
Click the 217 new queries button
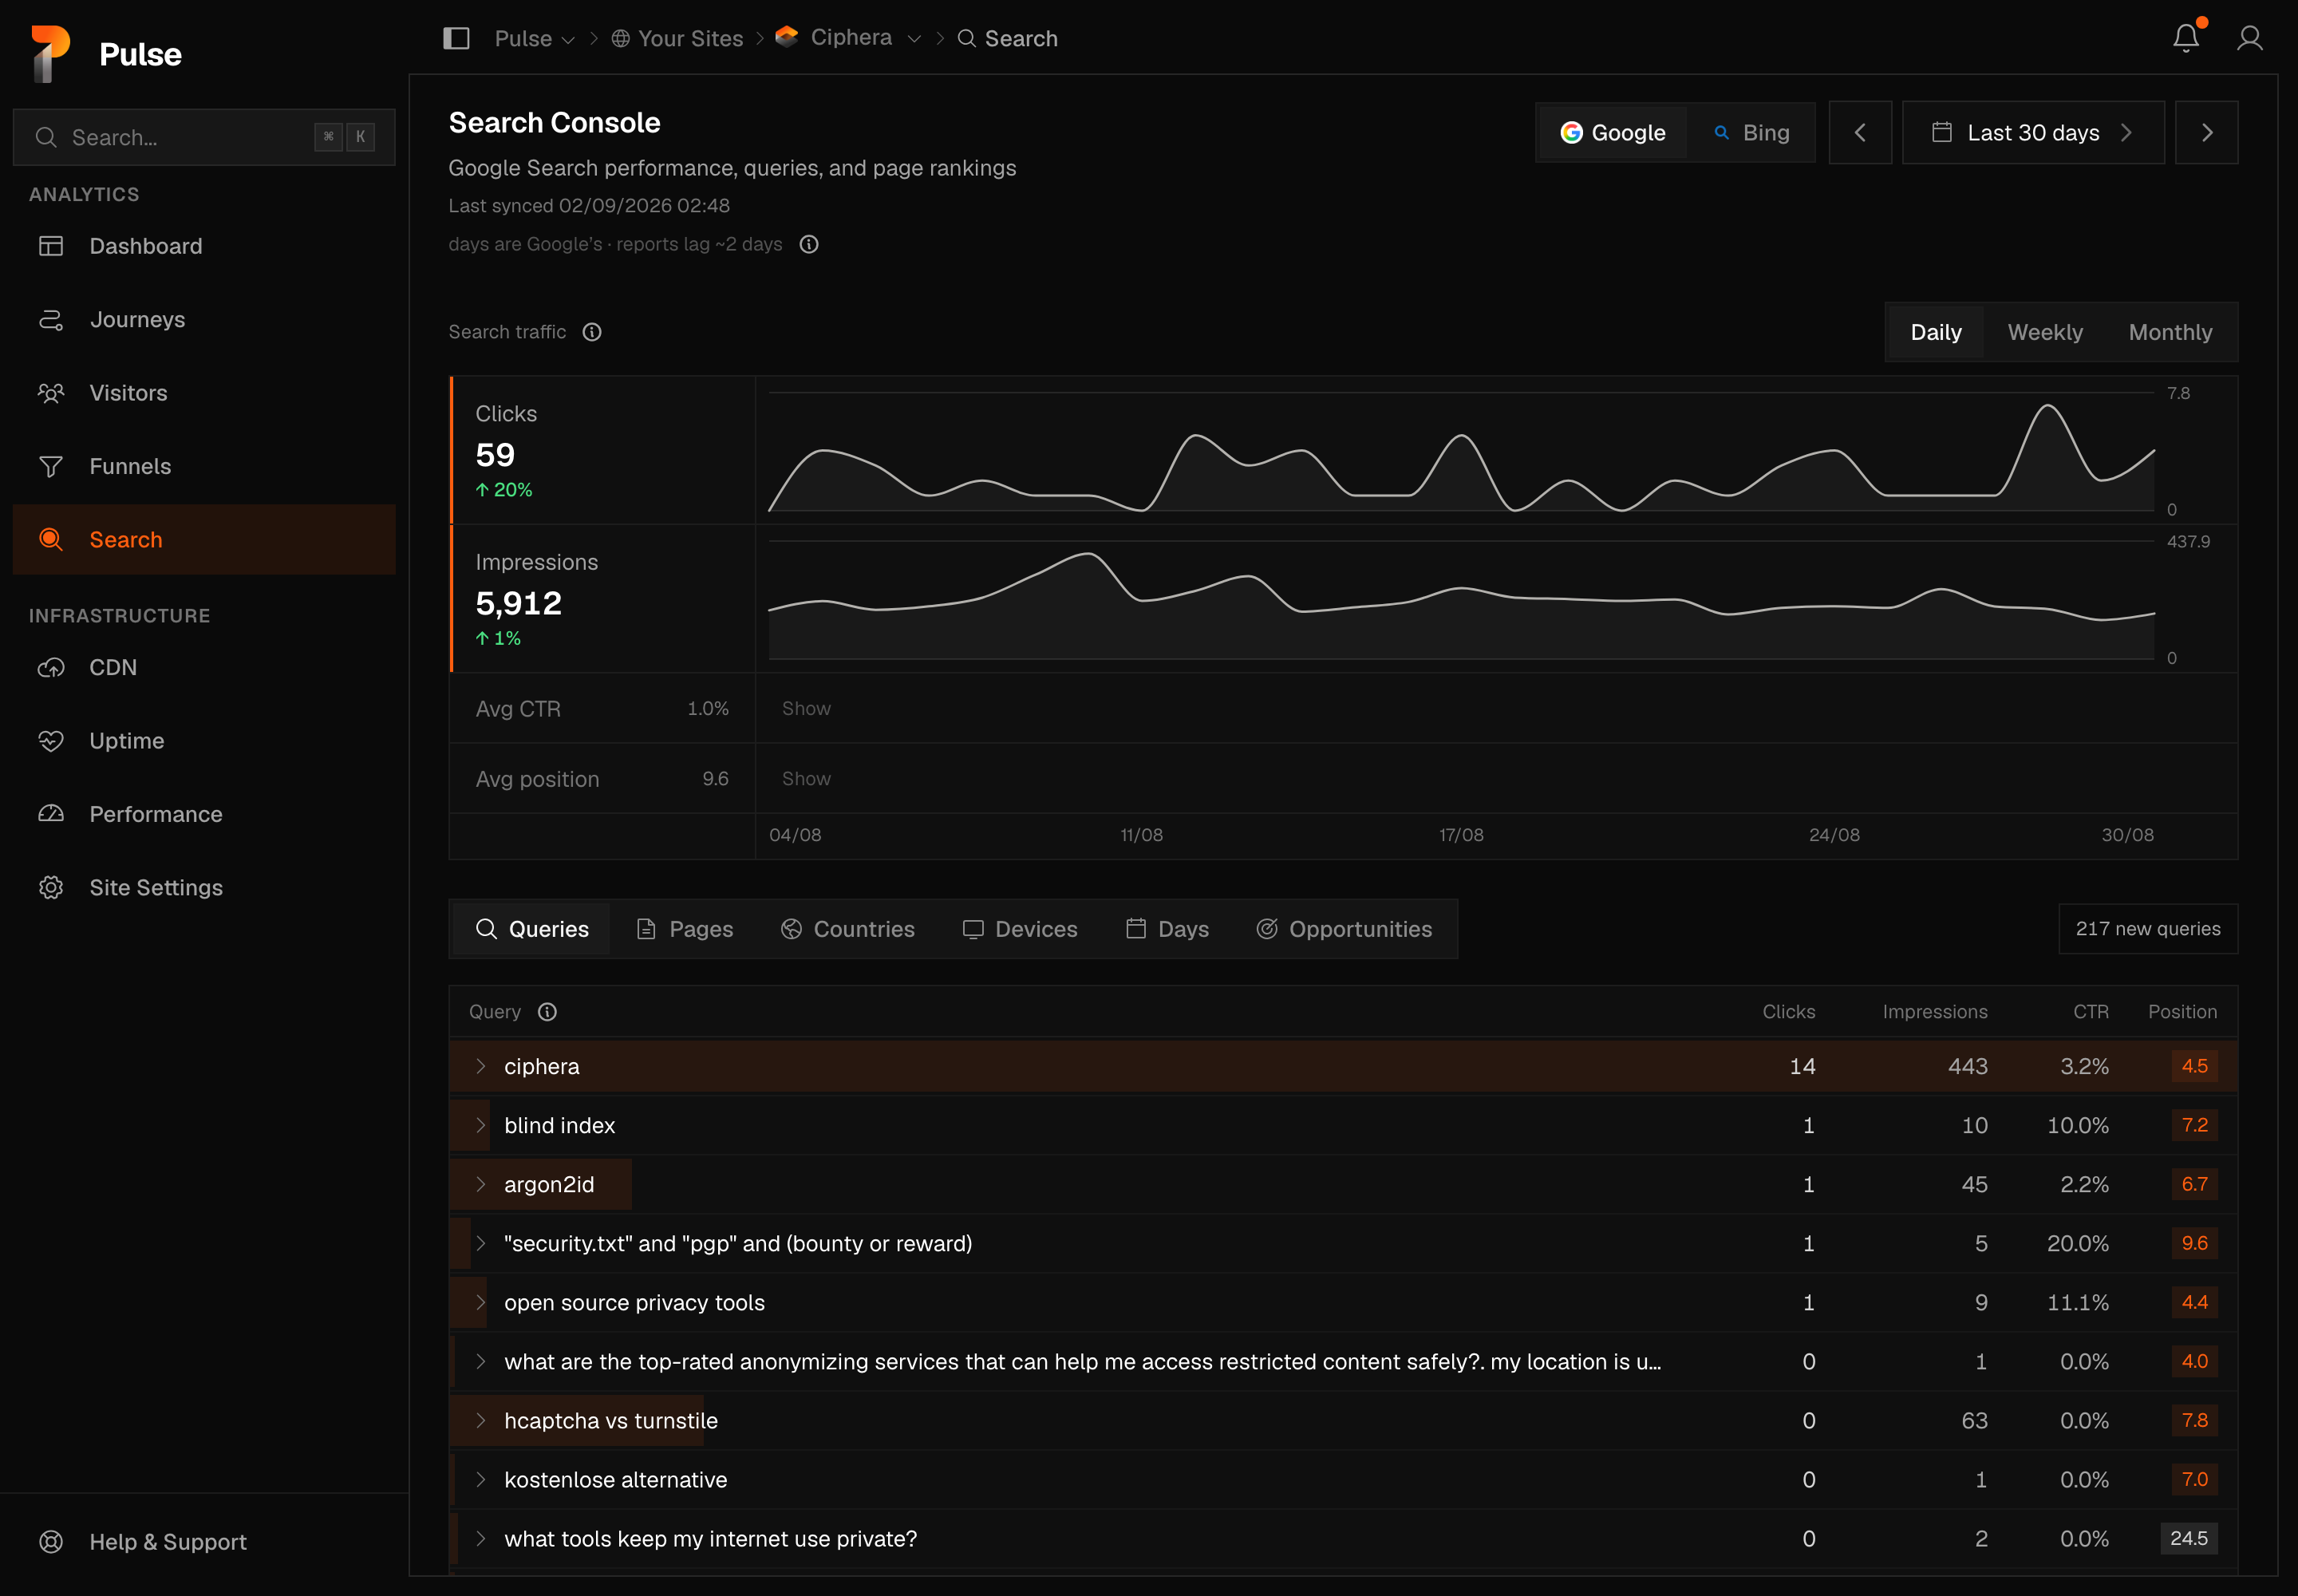click(2147, 929)
